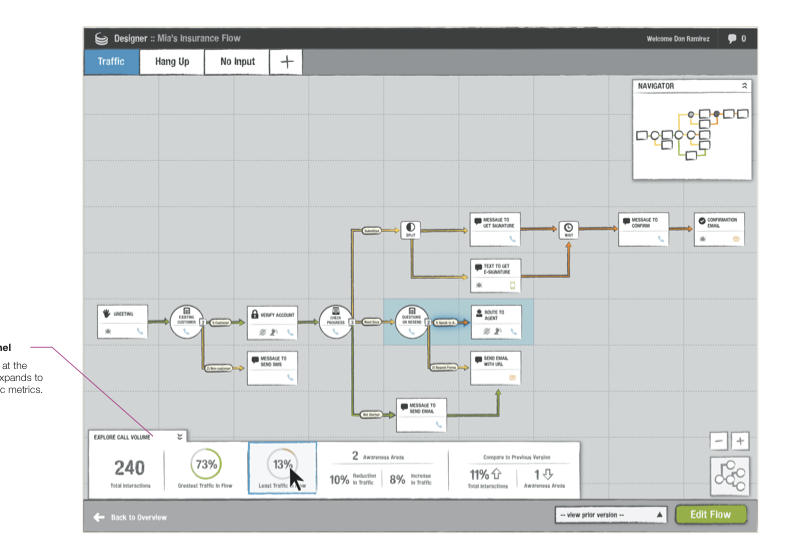Click the checkmark icon on Confirmation Email

(x=702, y=221)
